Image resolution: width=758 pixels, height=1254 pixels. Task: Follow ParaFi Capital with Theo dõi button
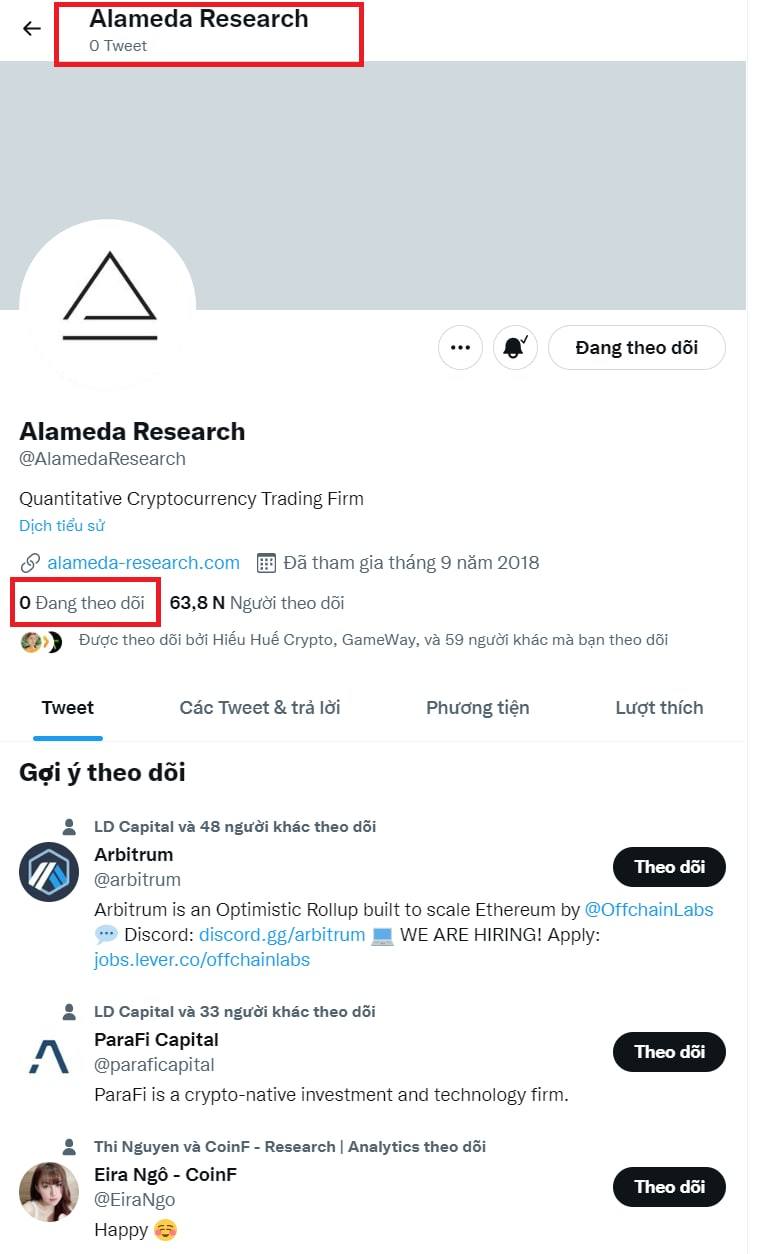click(669, 1052)
